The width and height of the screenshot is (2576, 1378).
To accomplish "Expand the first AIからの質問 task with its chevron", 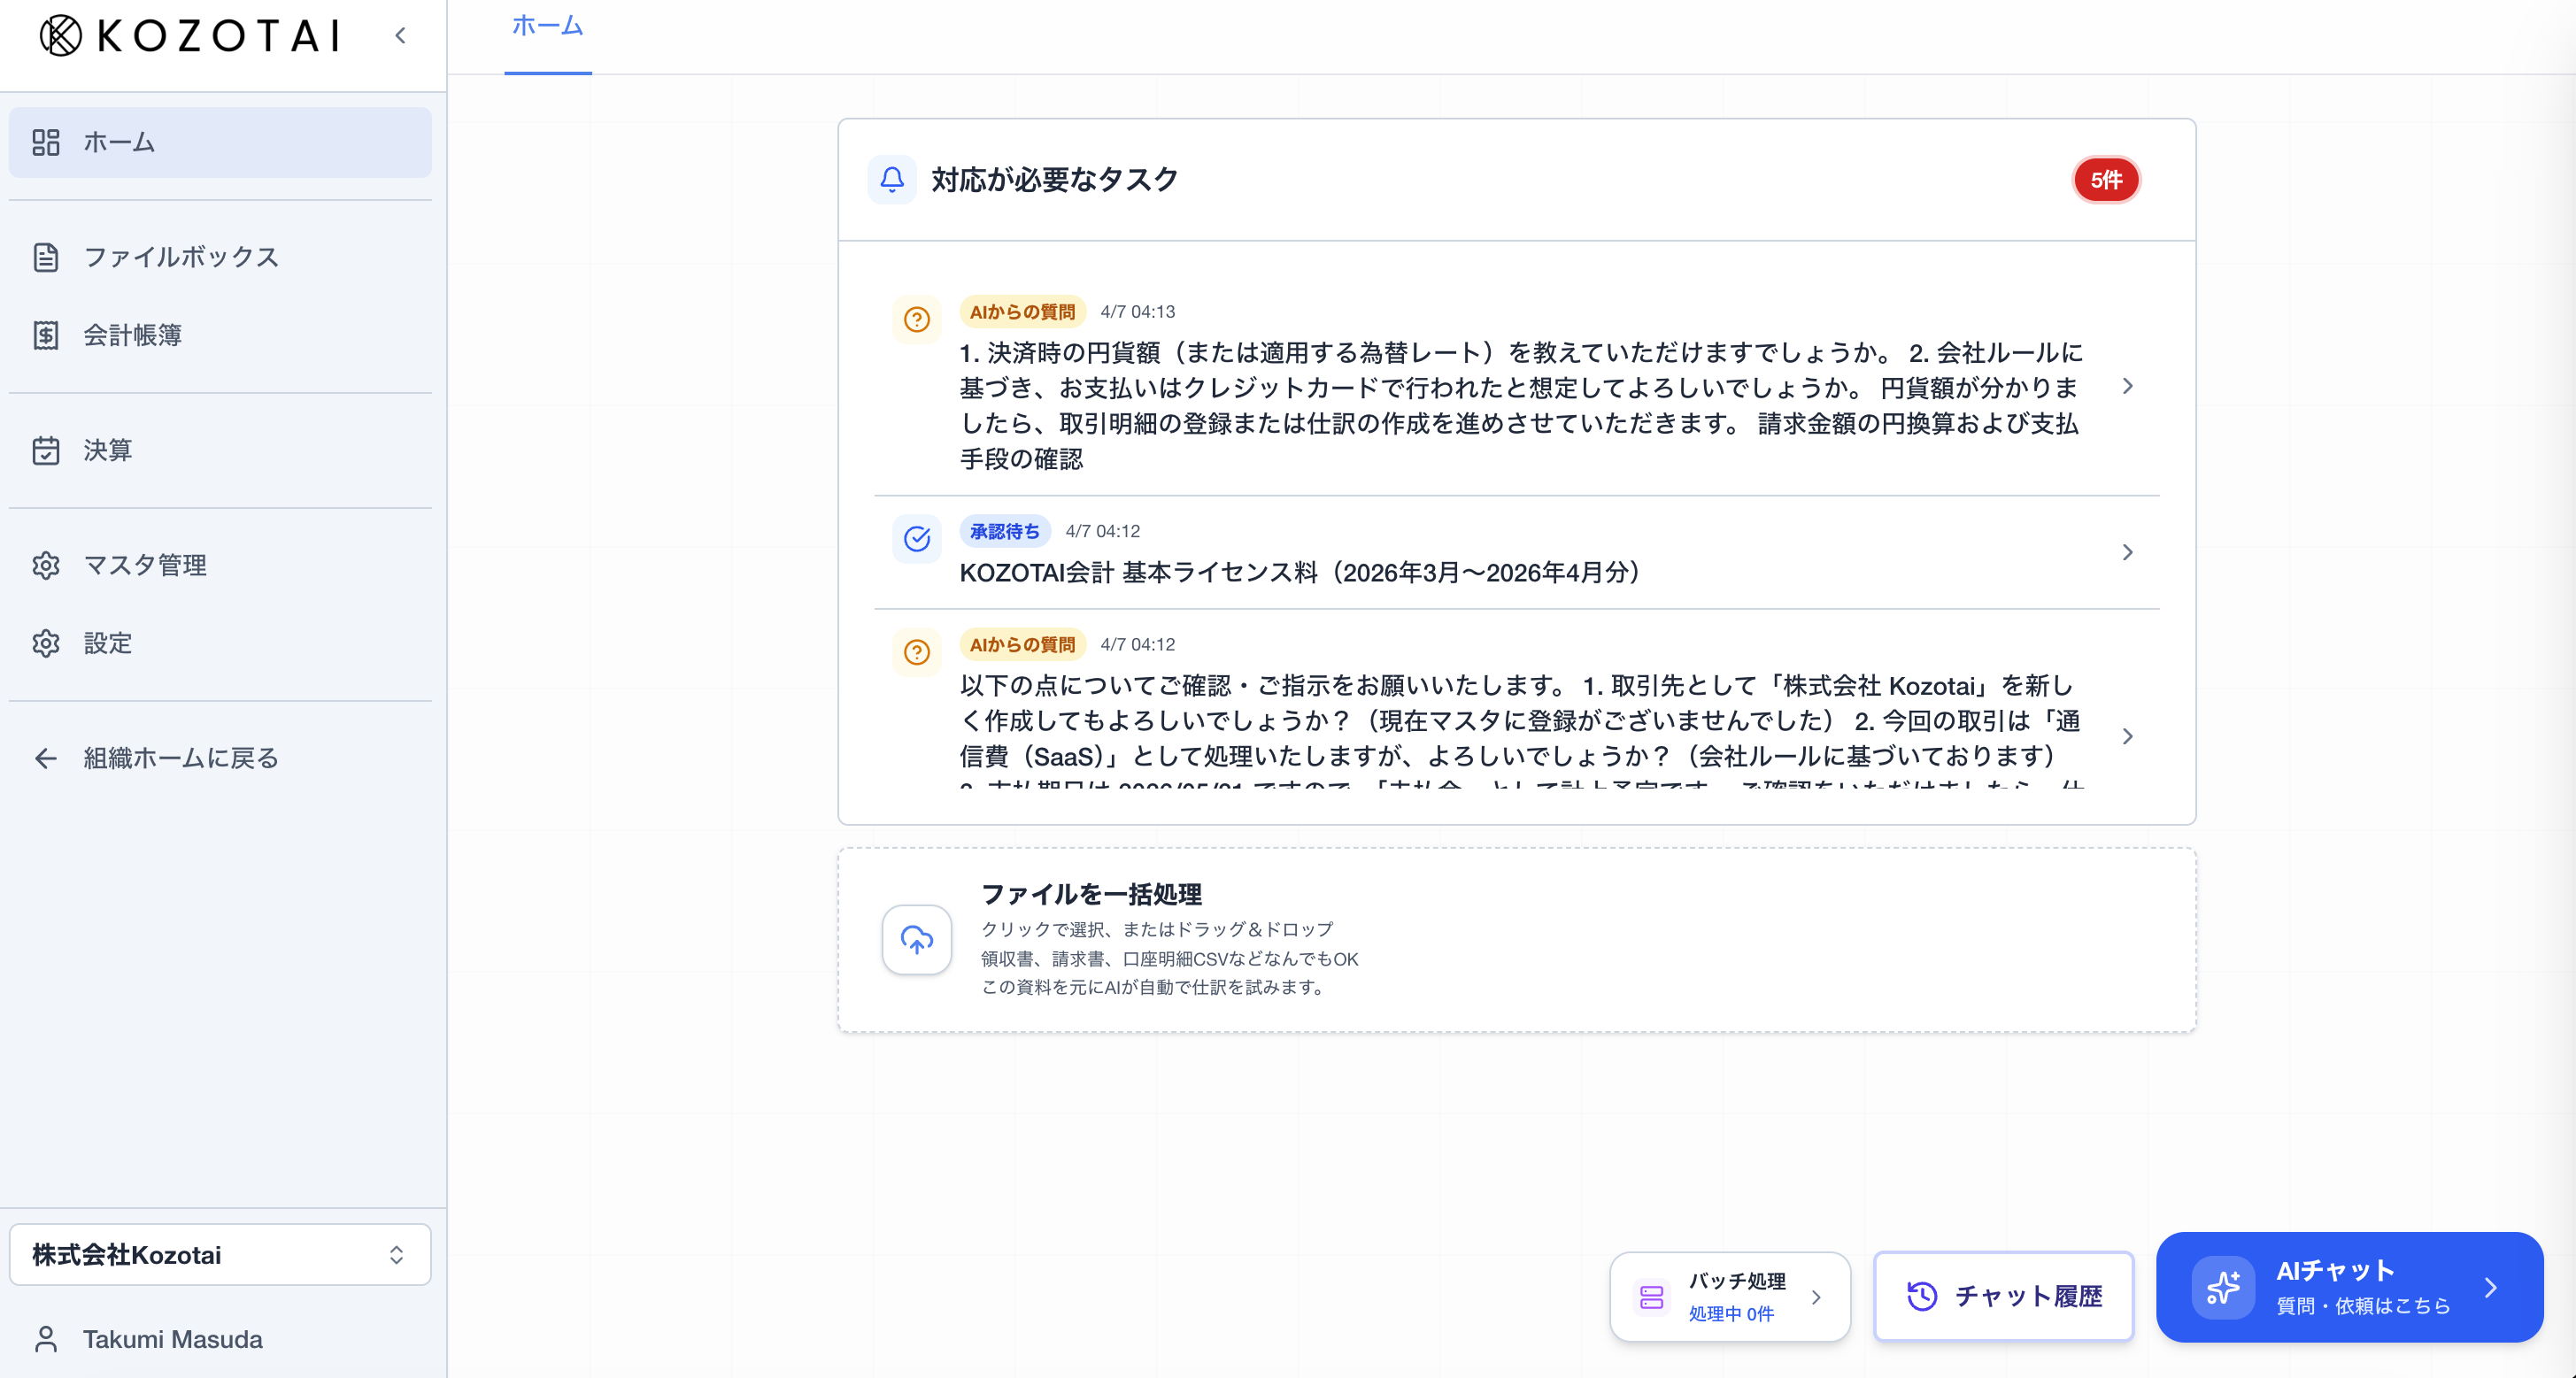I will coord(2127,386).
